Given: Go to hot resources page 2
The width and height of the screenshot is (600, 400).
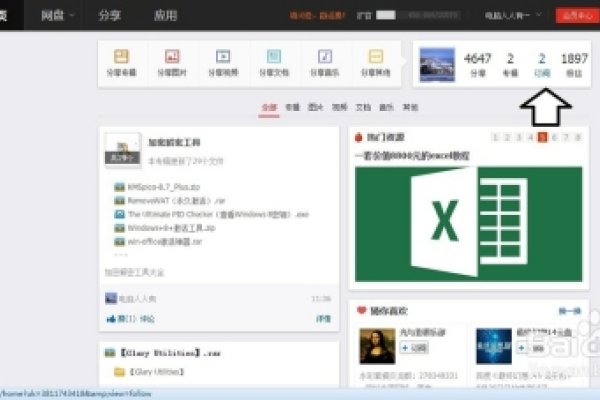Looking at the screenshot, I should tap(507, 137).
